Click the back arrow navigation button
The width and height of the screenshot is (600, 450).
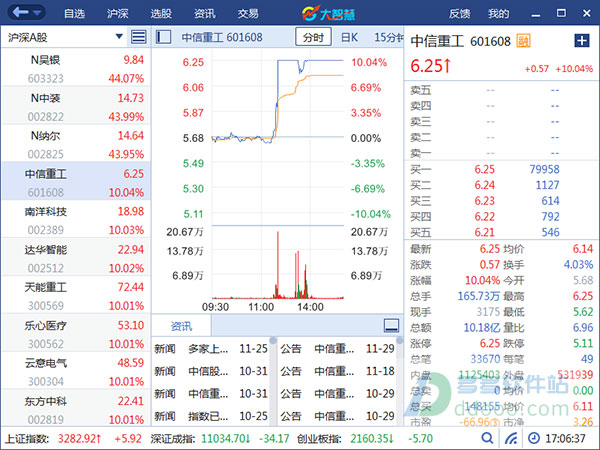click(20, 13)
